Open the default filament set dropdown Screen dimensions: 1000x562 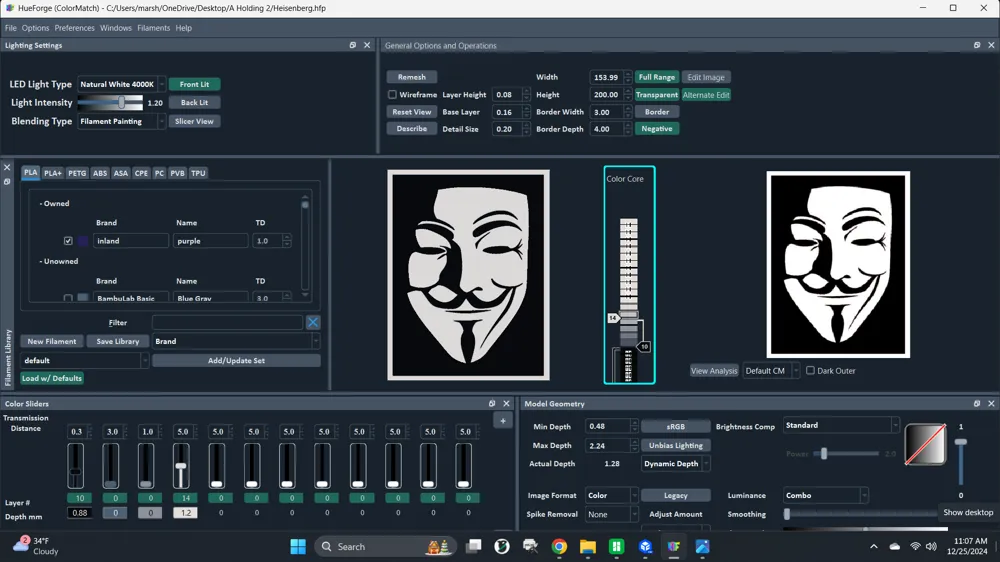tap(85, 360)
